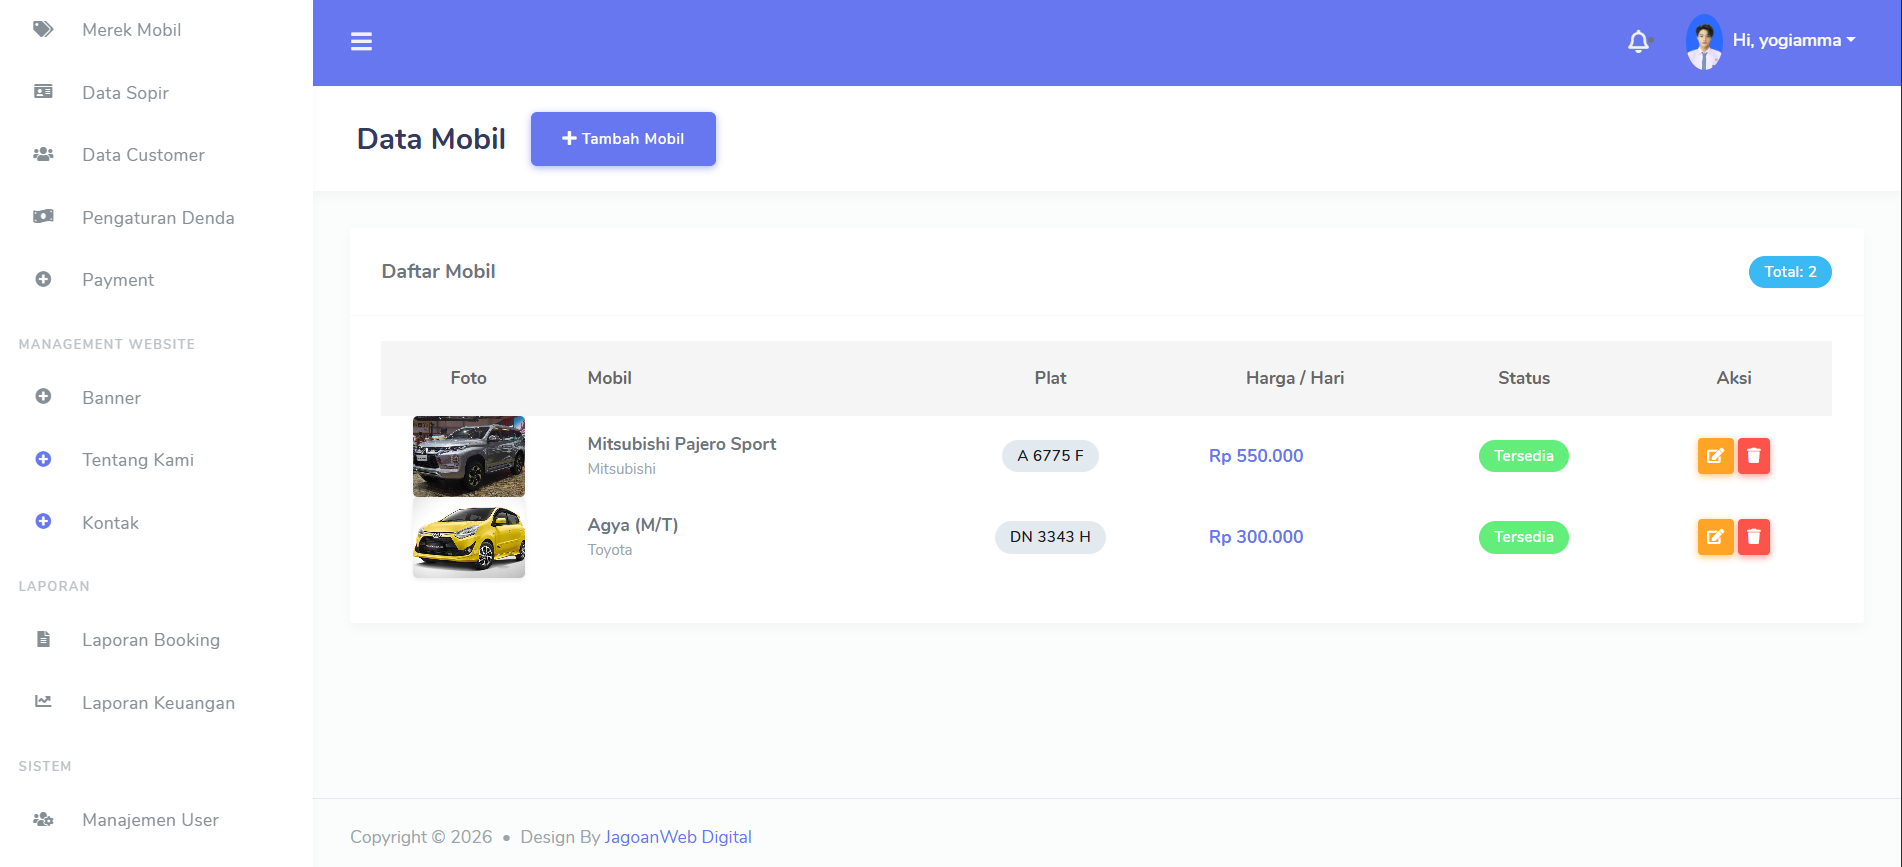The width and height of the screenshot is (1902, 867).
Task: Expand the Banner sidebar item
Action: tap(111, 398)
